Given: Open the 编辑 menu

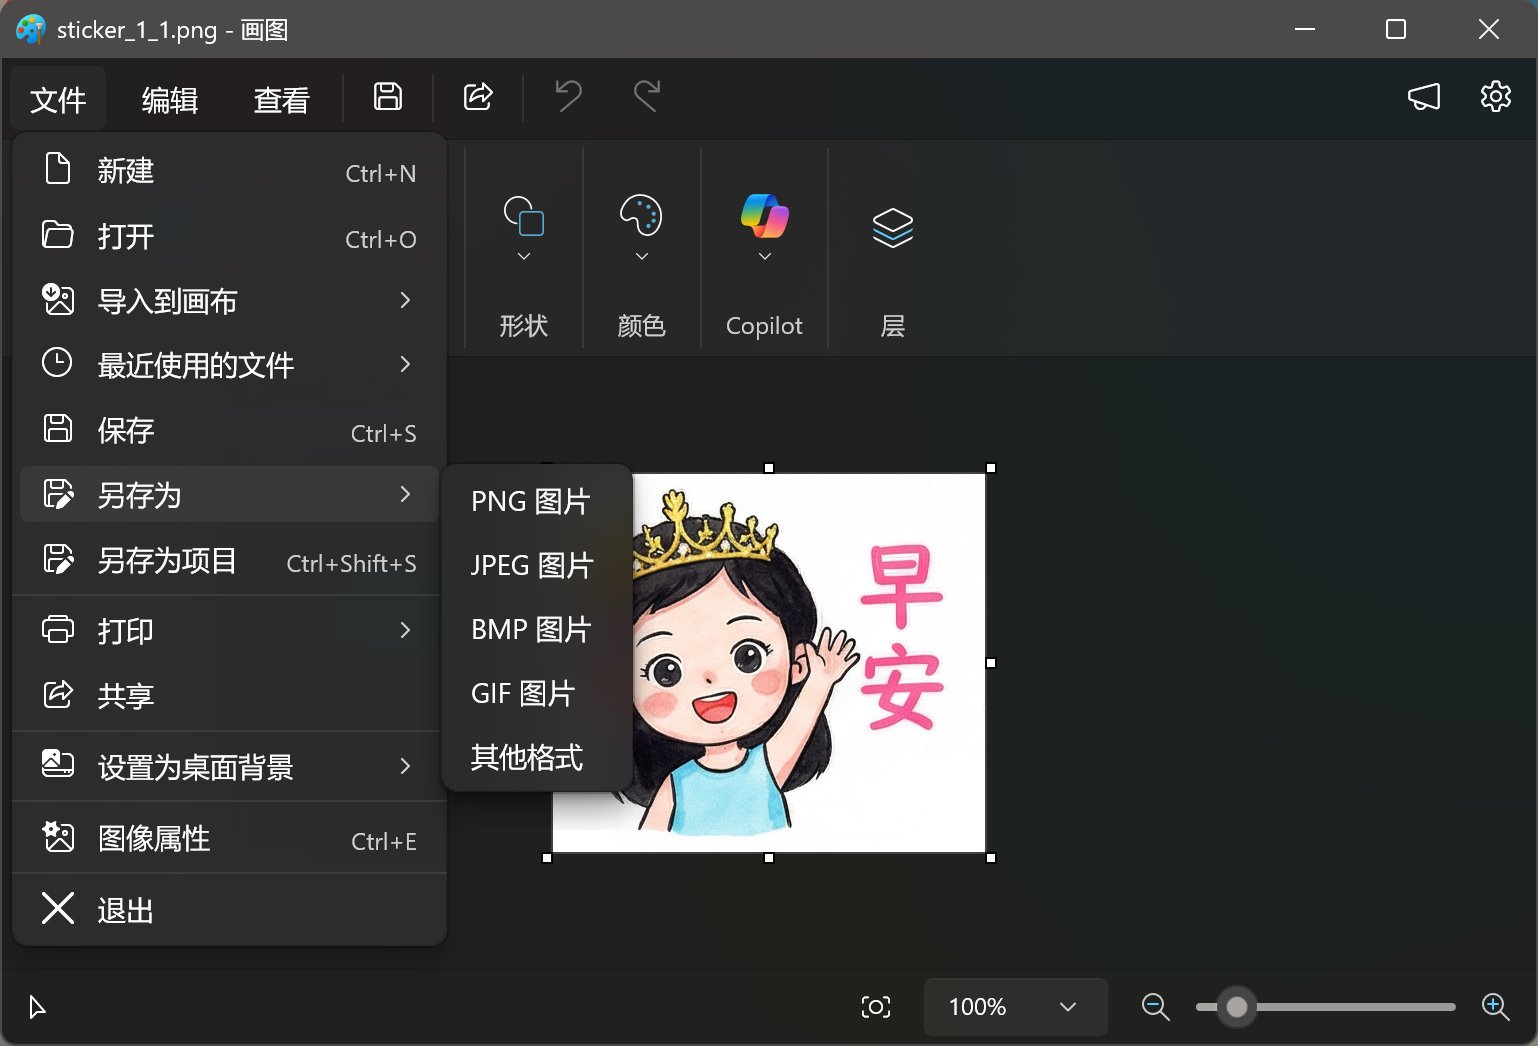Looking at the screenshot, I should pos(170,100).
